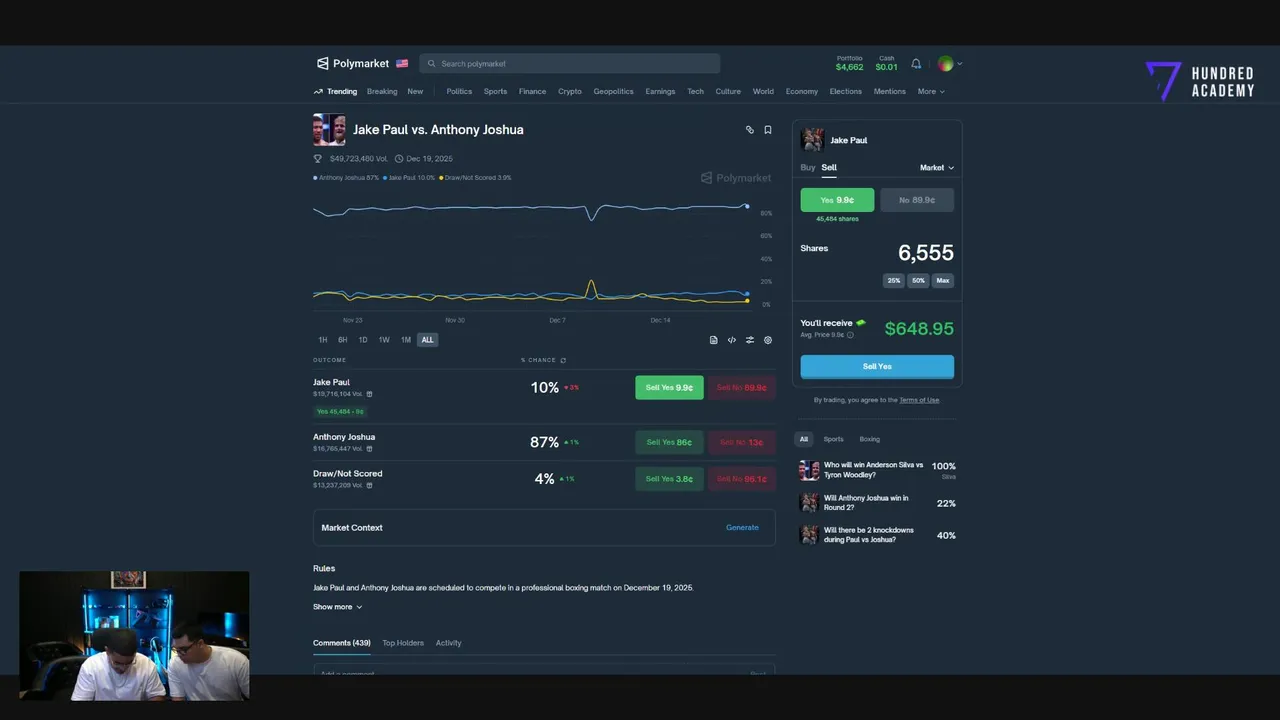Click Sell No 13¢ for Anthony Joshua
The height and width of the screenshot is (720, 1280).
tap(742, 442)
